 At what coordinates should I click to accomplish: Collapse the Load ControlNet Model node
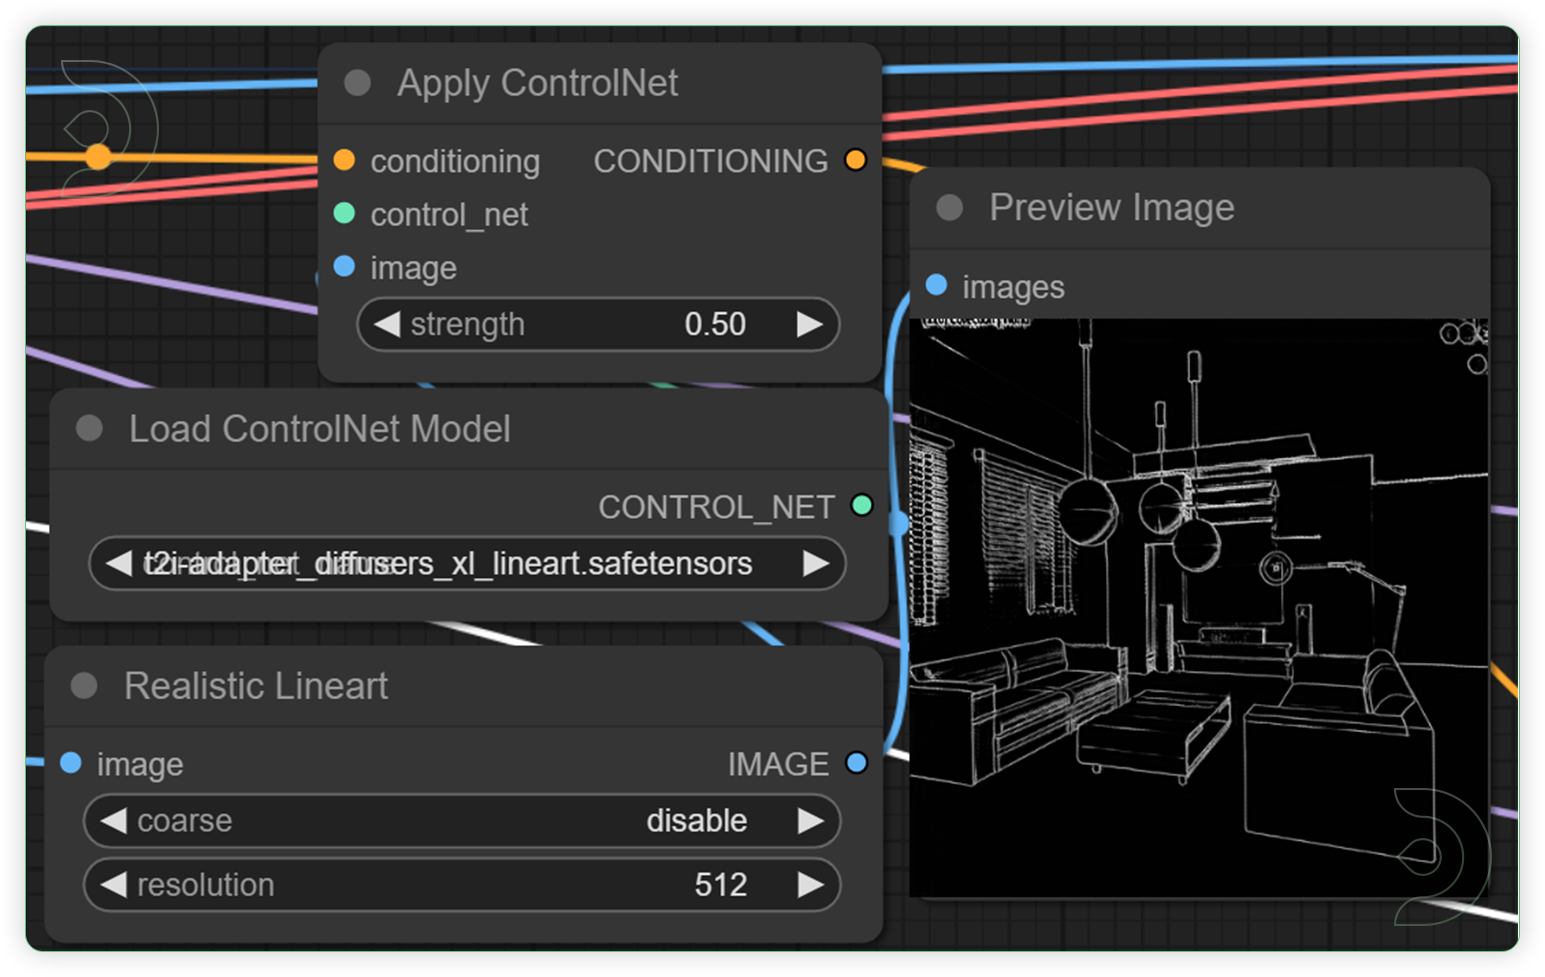(88, 428)
